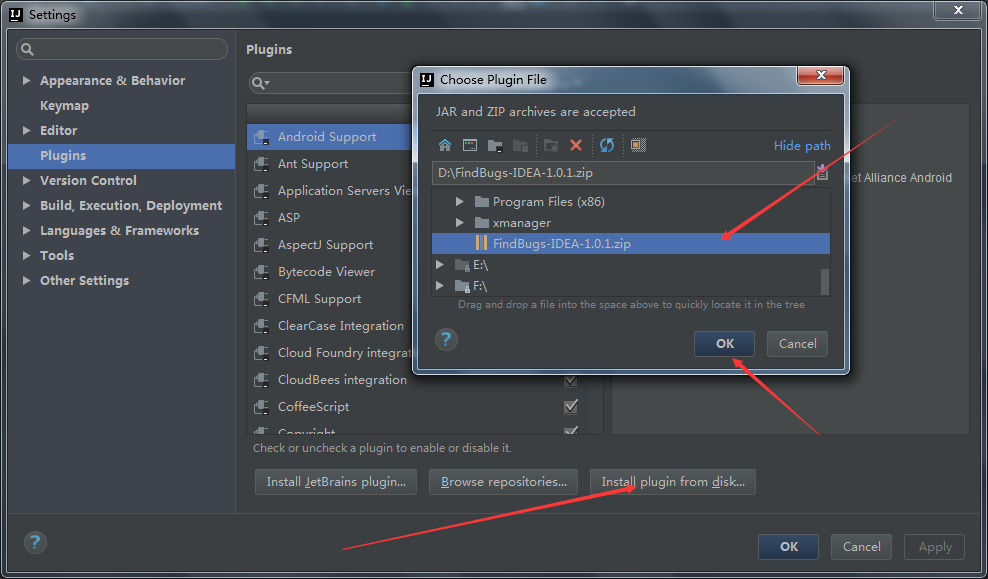
Task: Expand Languages & Frameworks settings
Action: pyautogui.click(x=26, y=231)
